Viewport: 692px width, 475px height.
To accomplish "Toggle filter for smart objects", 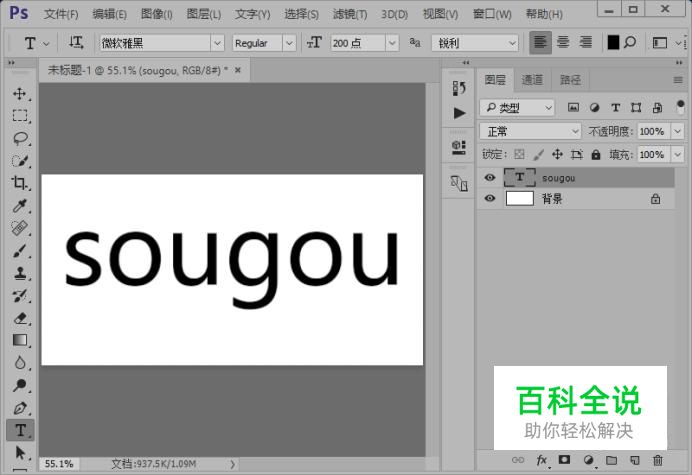I will tap(657, 107).
